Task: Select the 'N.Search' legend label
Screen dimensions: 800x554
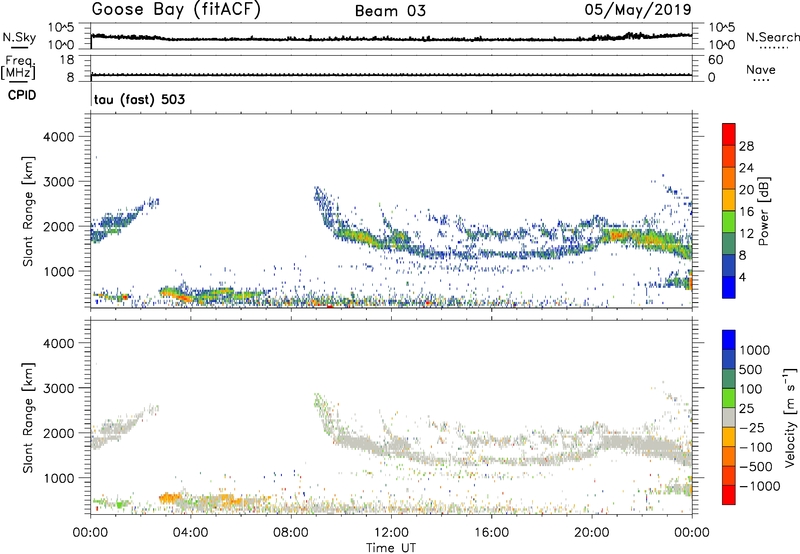Action: (x=773, y=37)
